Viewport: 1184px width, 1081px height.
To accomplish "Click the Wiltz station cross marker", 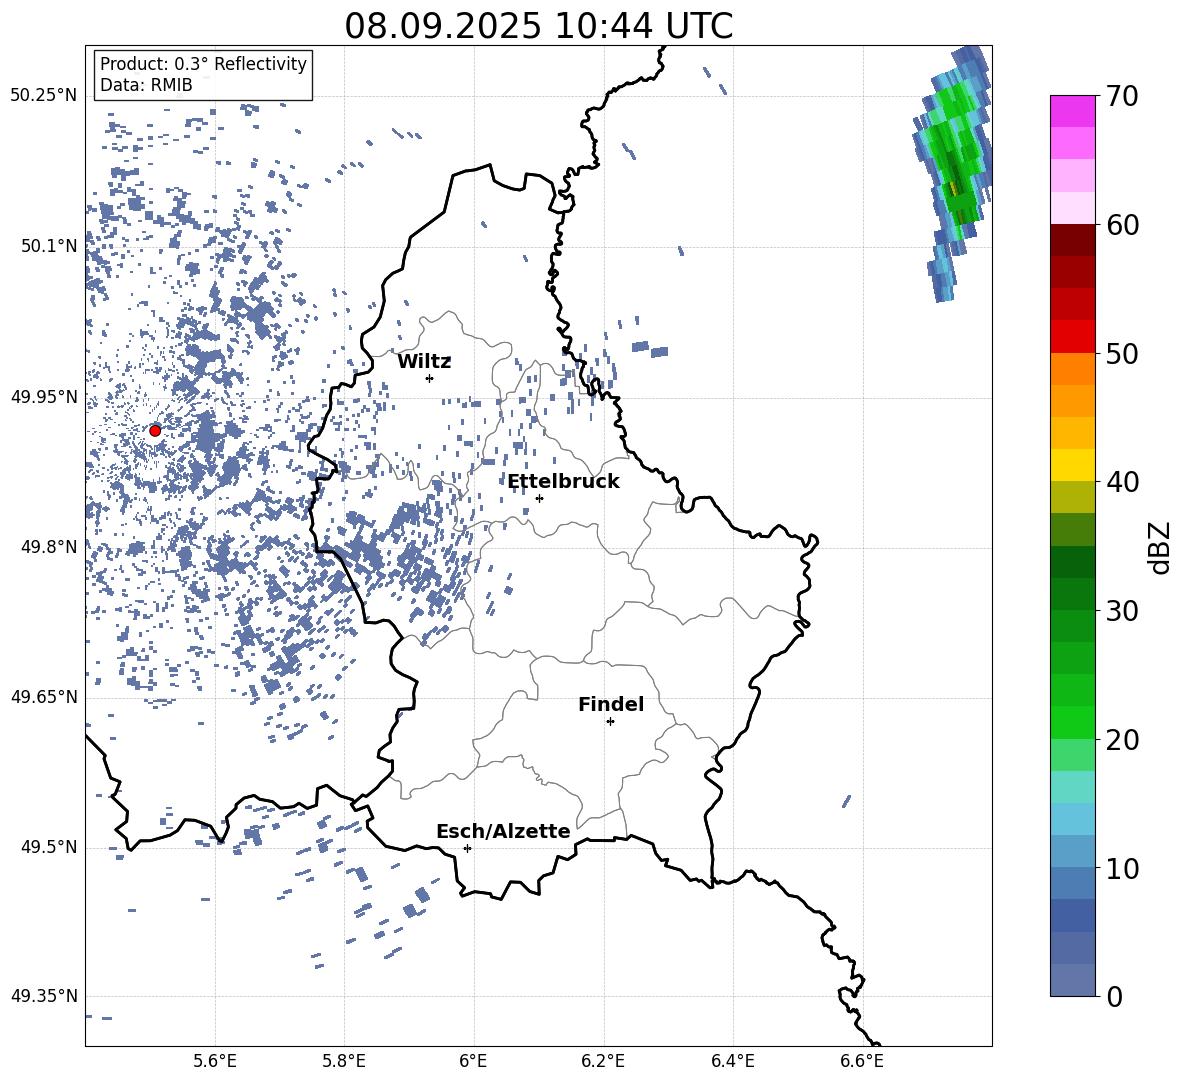I will pyautogui.click(x=430, y=378).
